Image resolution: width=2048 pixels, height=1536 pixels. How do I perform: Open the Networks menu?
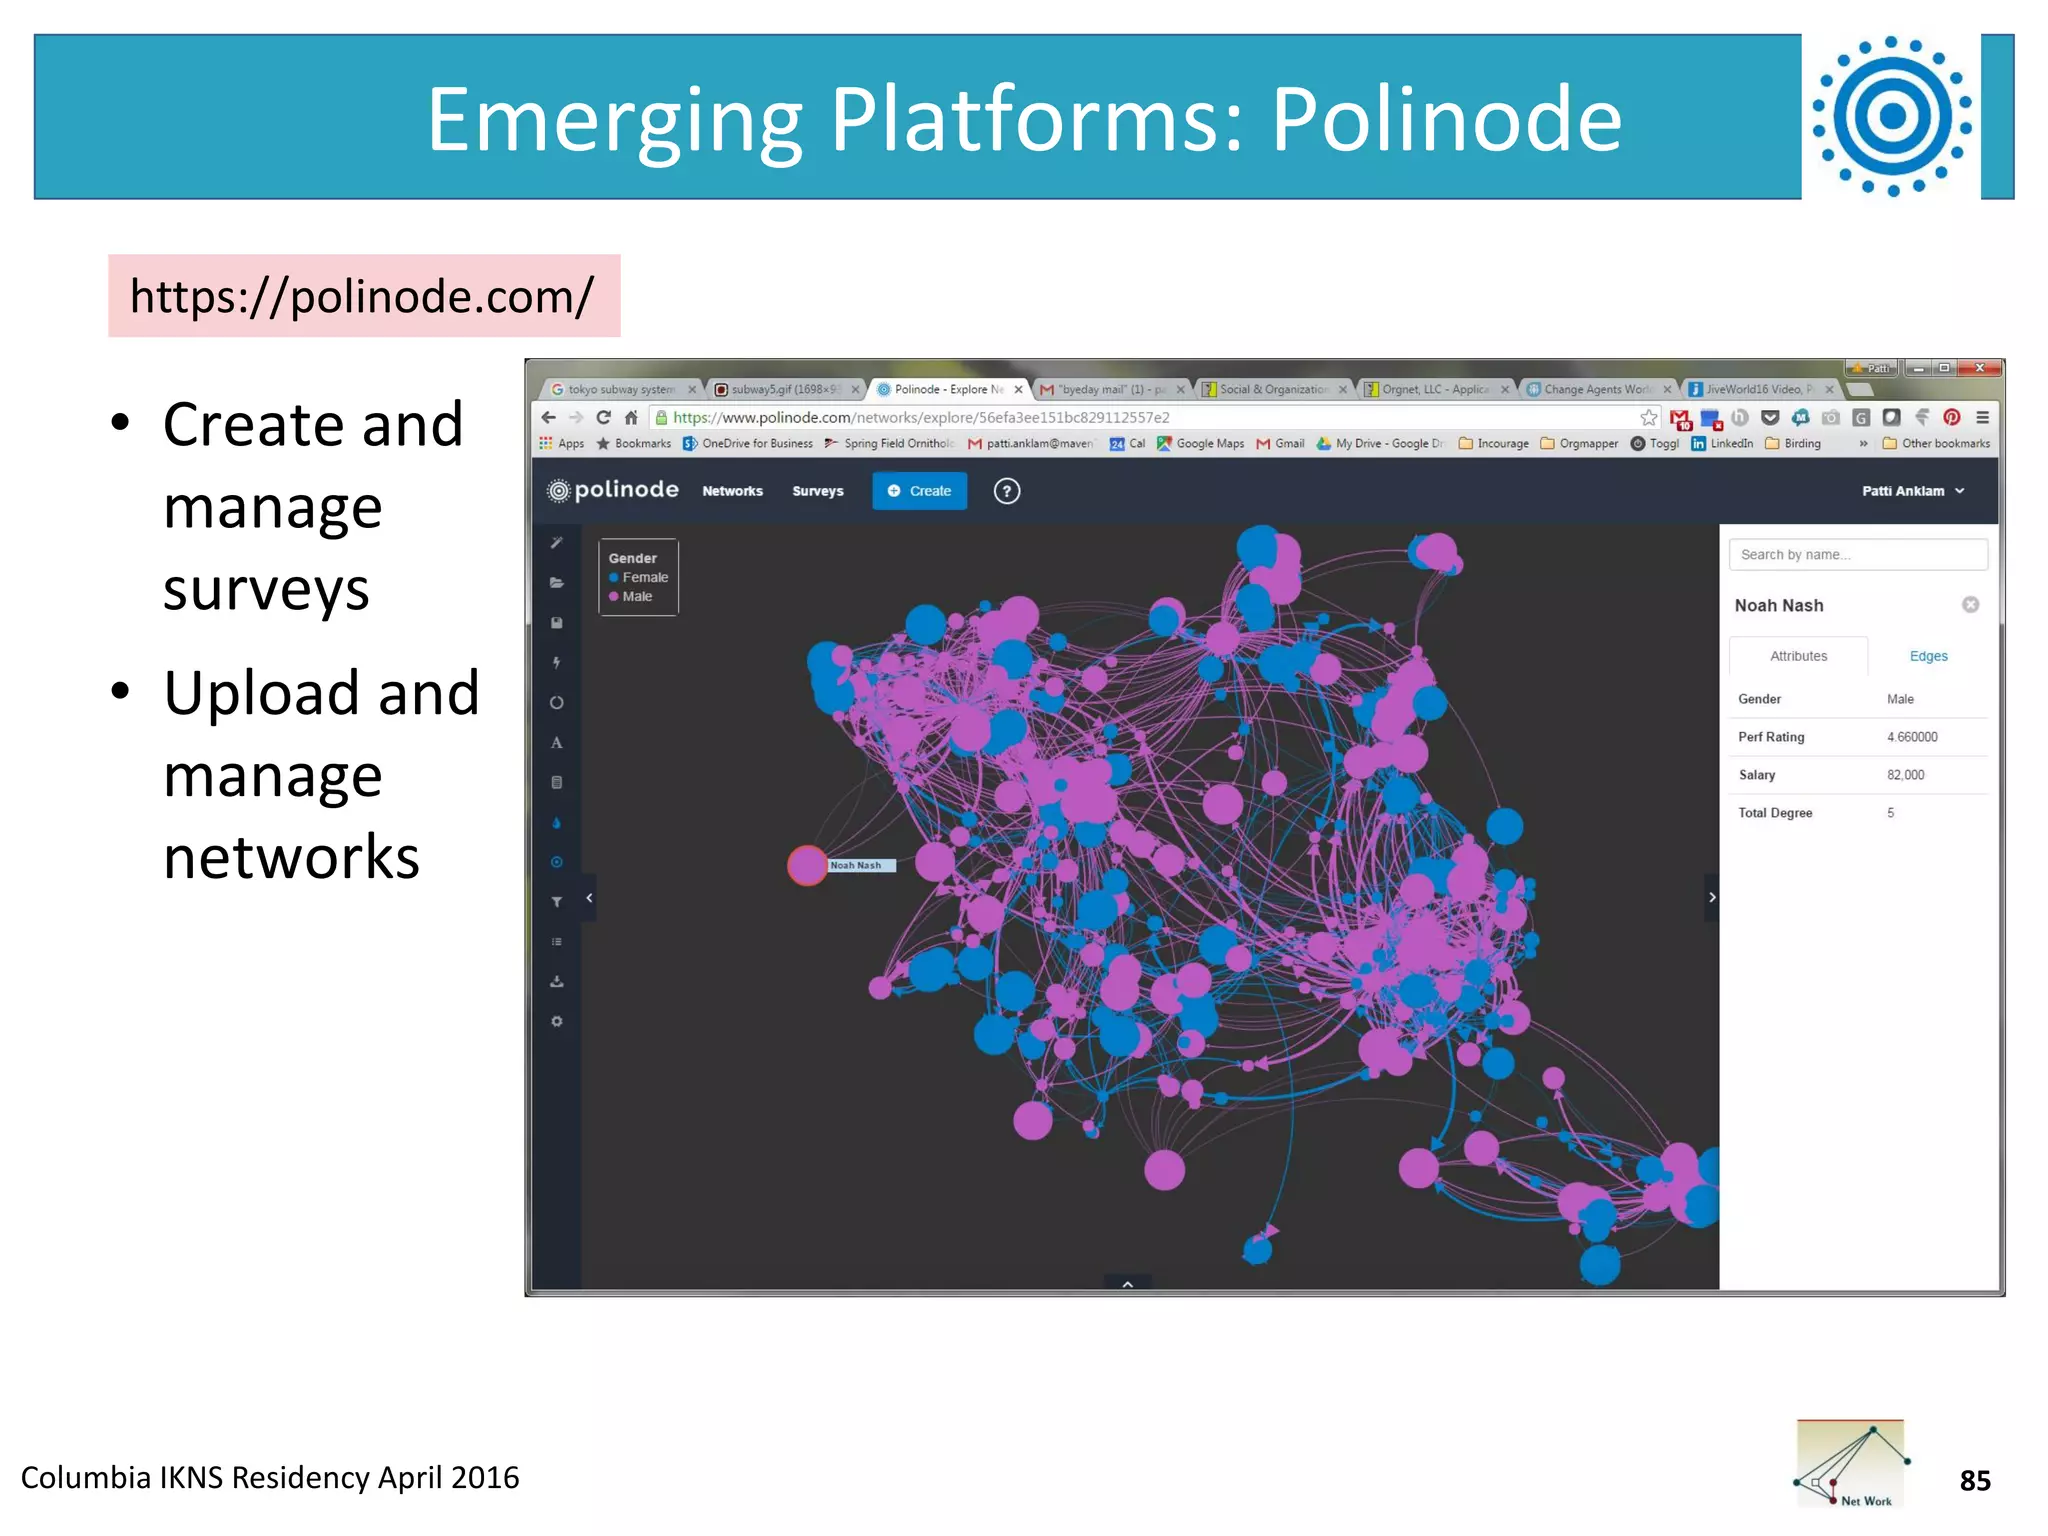click(x=732, y=491)
